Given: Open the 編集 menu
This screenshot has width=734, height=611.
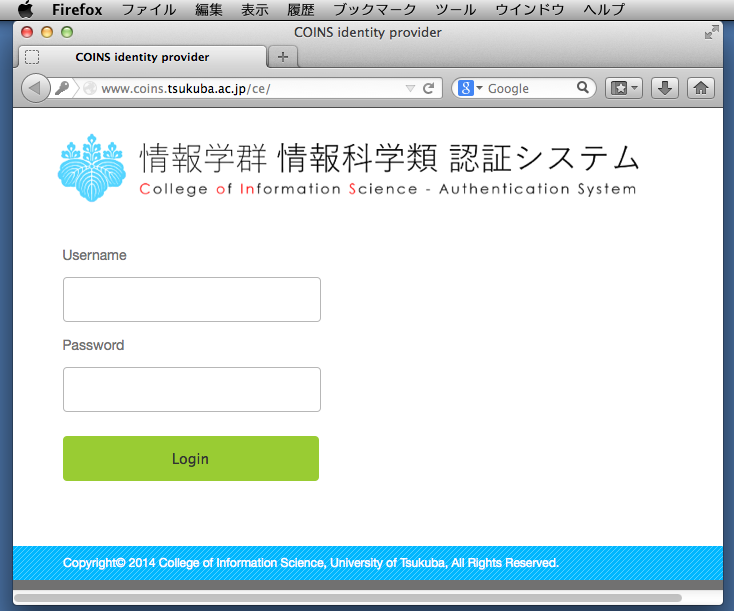Looking at the screenshot, I should click(x=209, y=9).
